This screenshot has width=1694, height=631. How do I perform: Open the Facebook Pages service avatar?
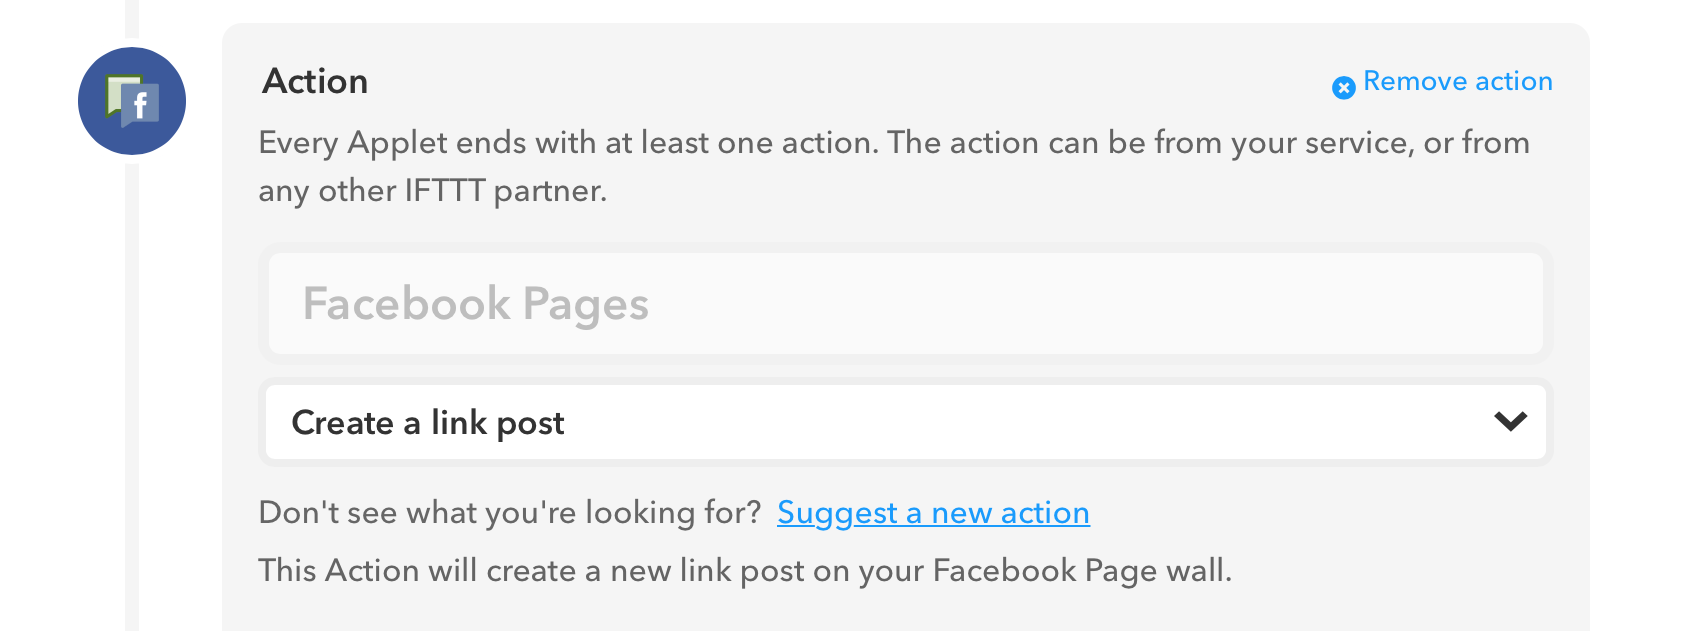tap(131, 100)
